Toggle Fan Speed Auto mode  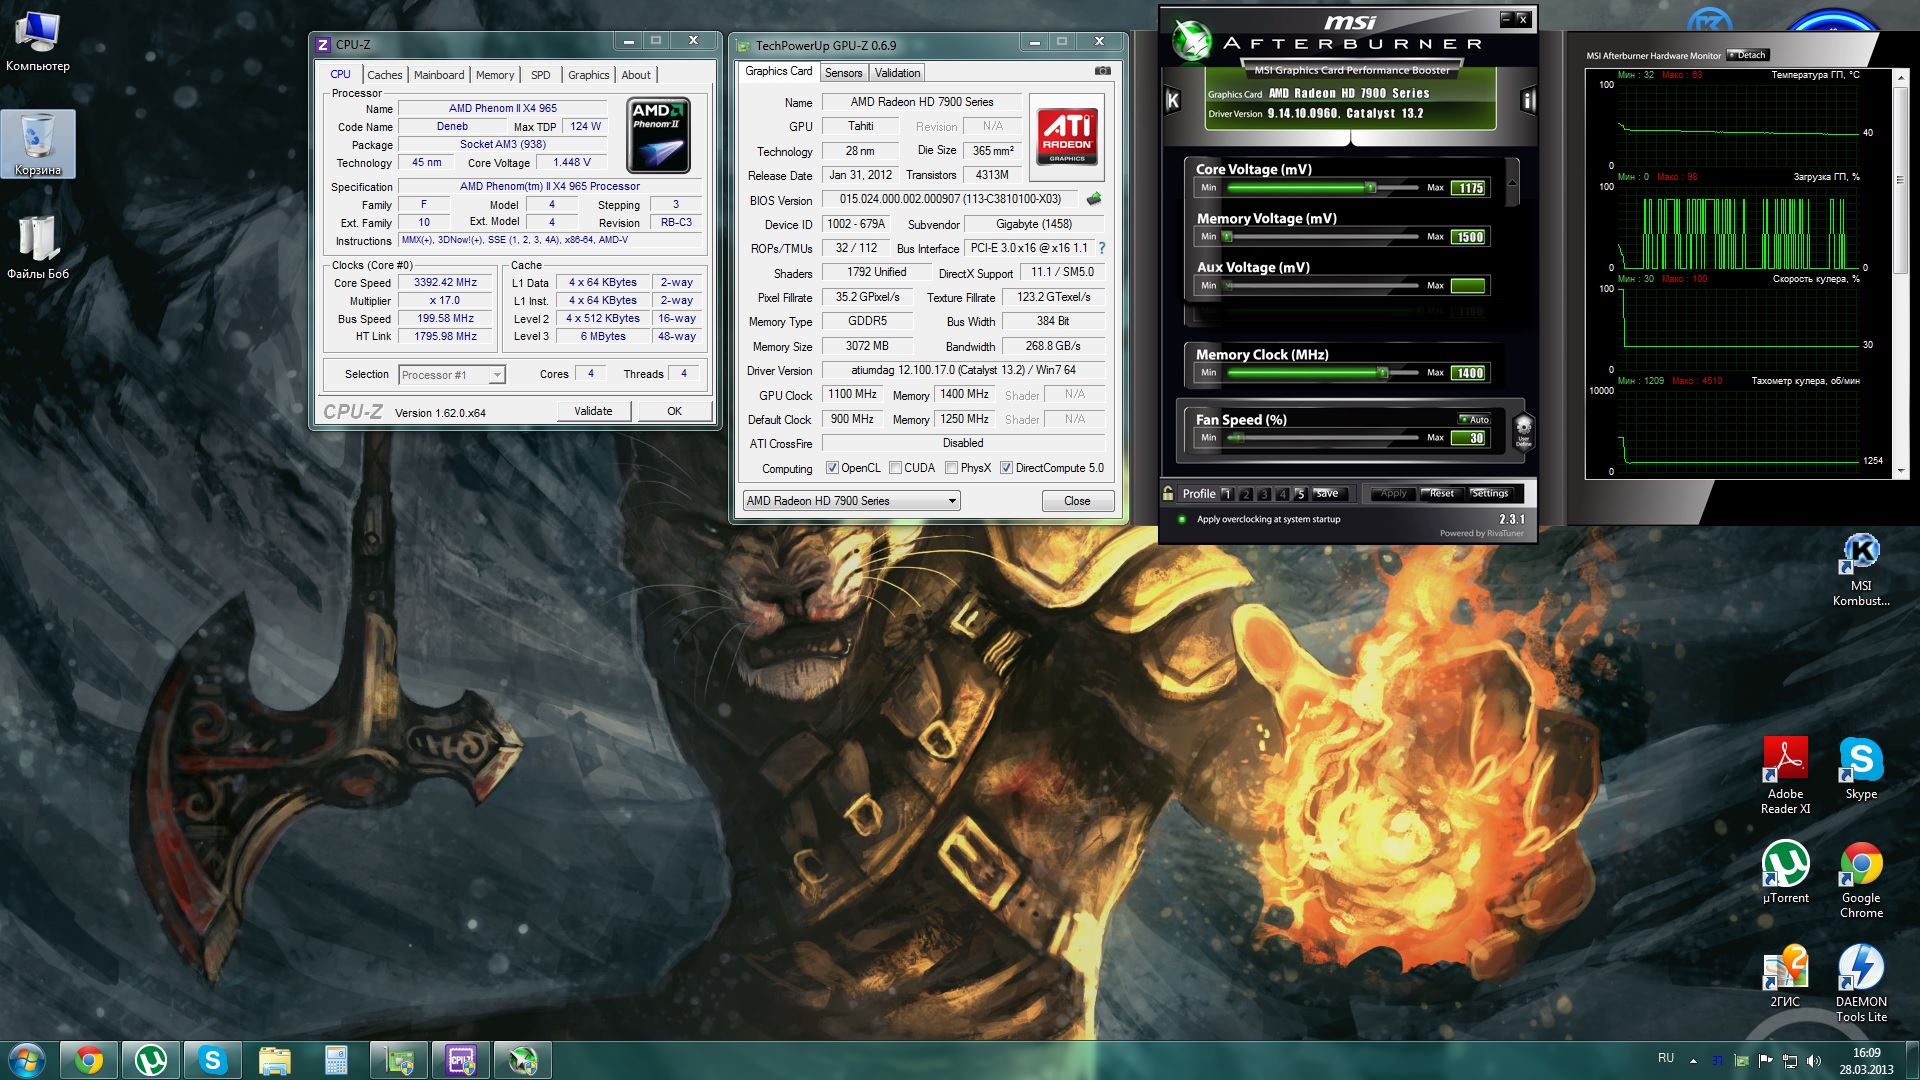[1474, 419]
